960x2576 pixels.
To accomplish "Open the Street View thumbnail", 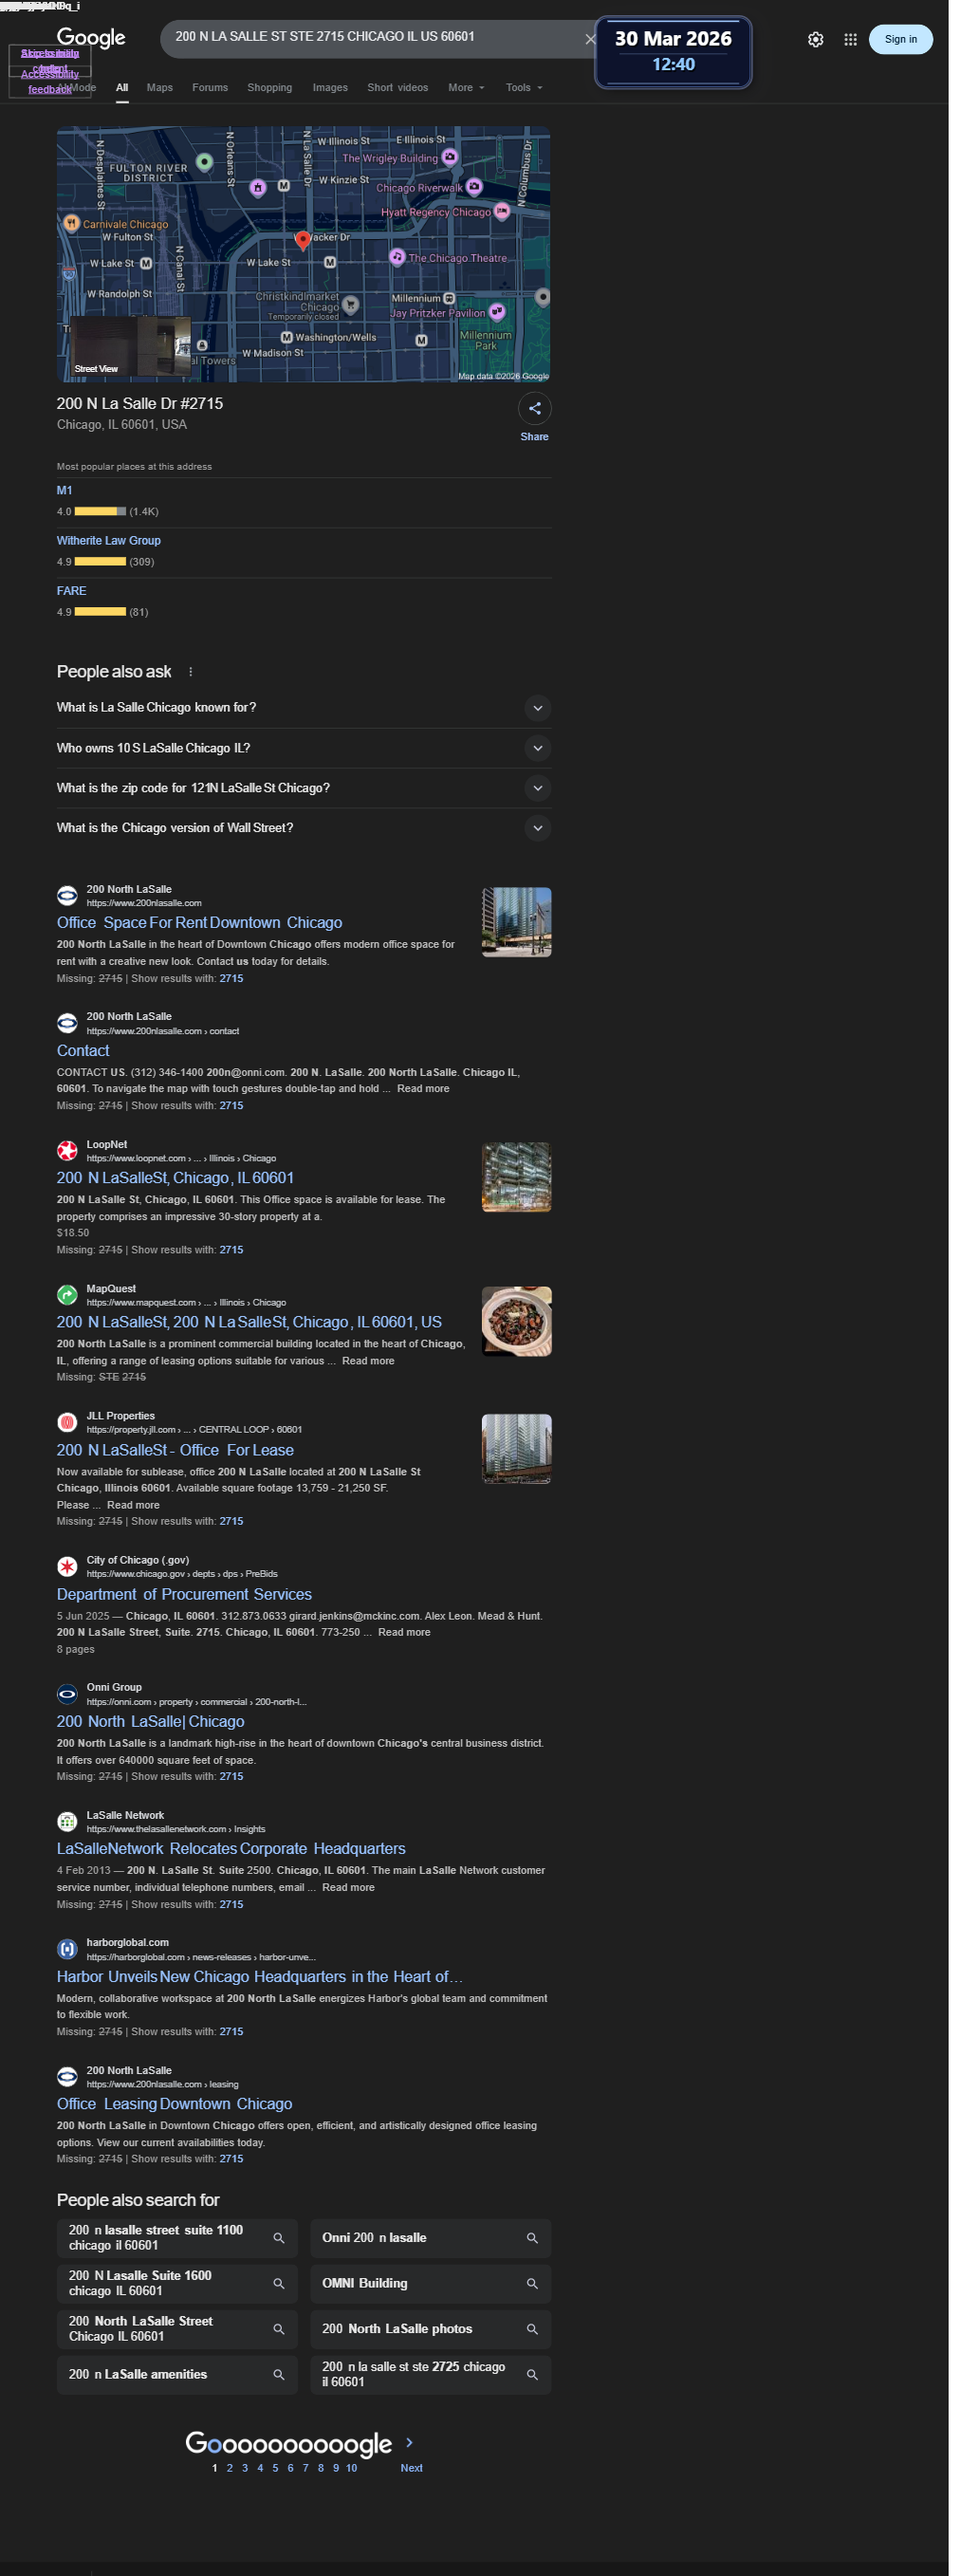I will [x=131, y=347].
